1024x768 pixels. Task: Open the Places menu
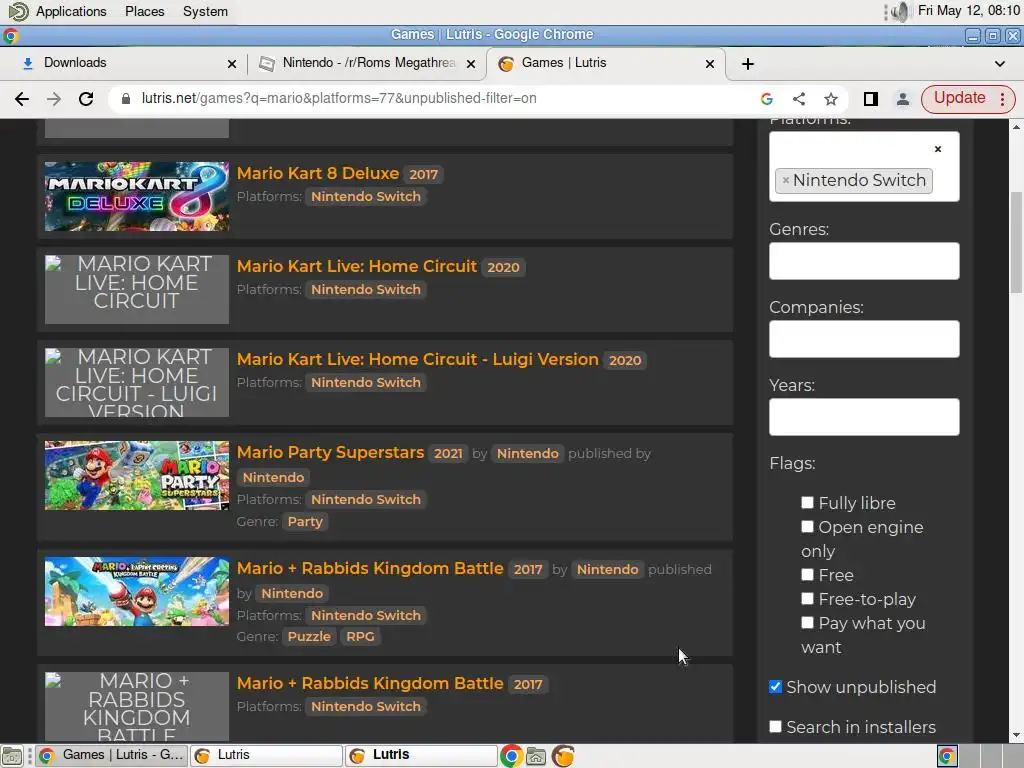(x=144, y=11)
